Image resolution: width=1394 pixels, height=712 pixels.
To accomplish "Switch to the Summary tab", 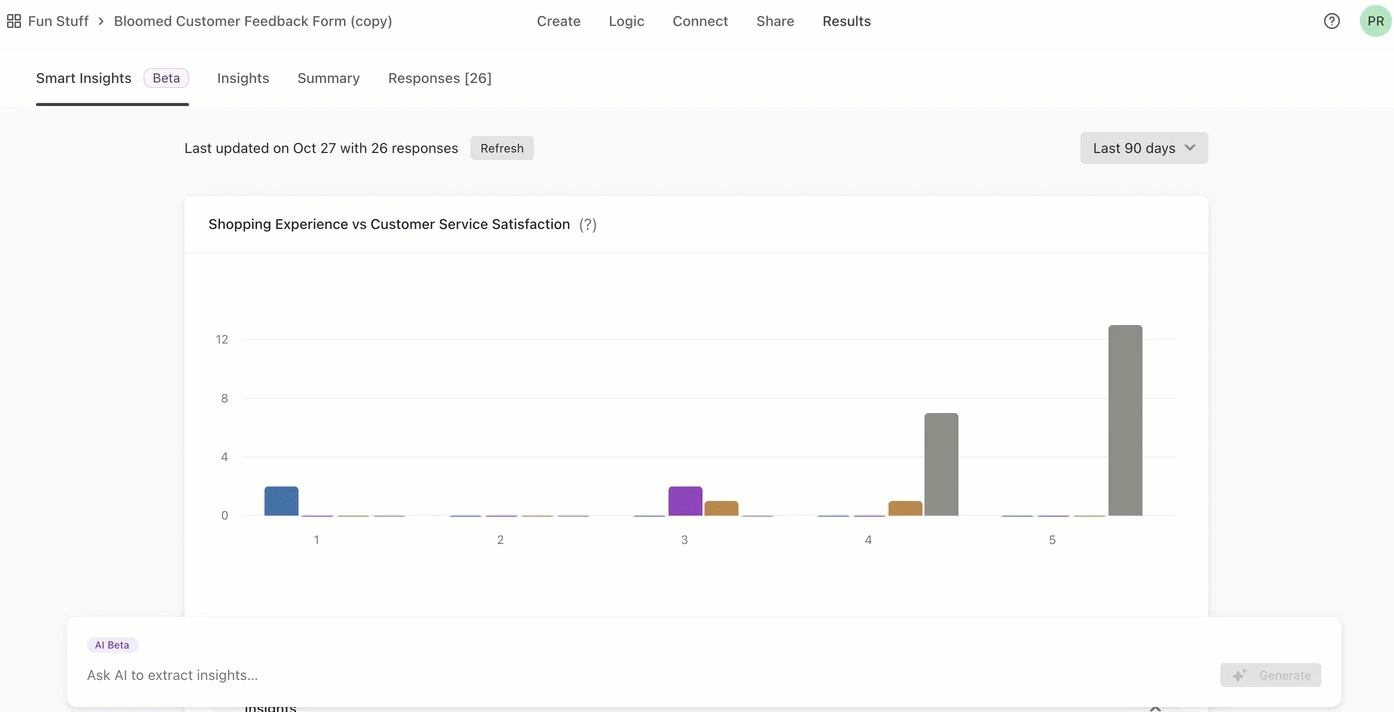I will click(x=328, y=78).
